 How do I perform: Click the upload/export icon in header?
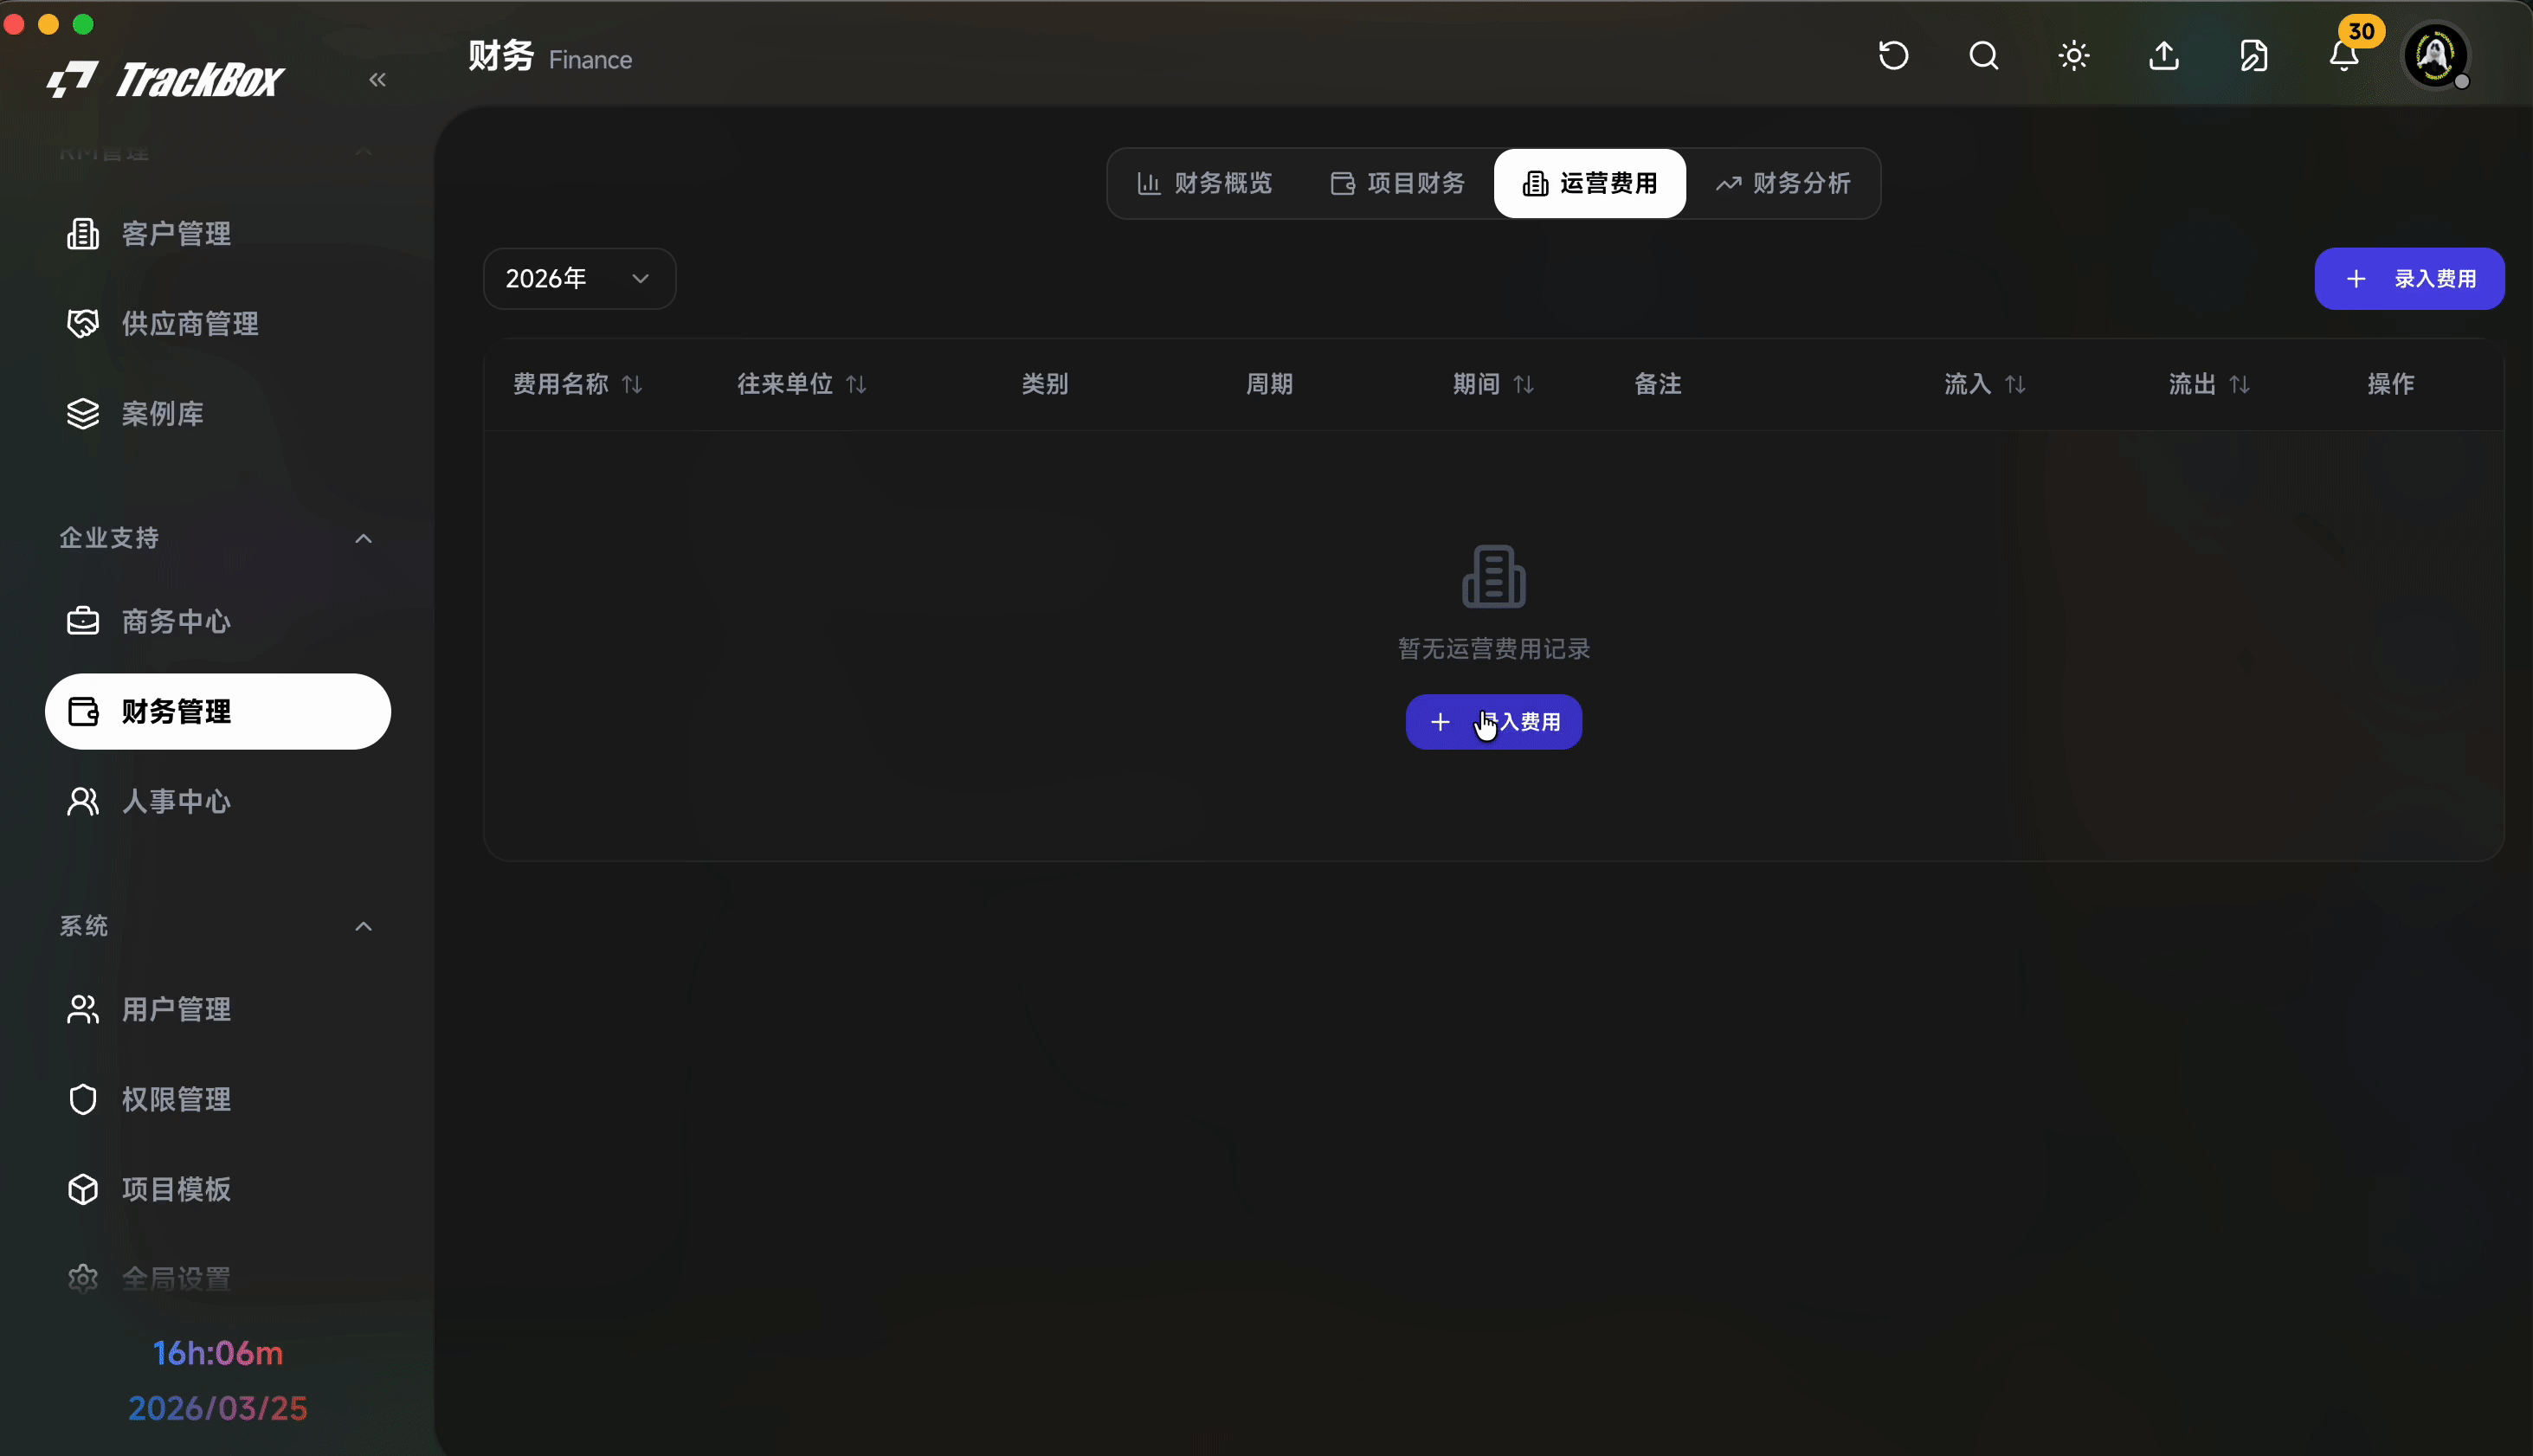pyautogui.click(x=2164, y=55)
